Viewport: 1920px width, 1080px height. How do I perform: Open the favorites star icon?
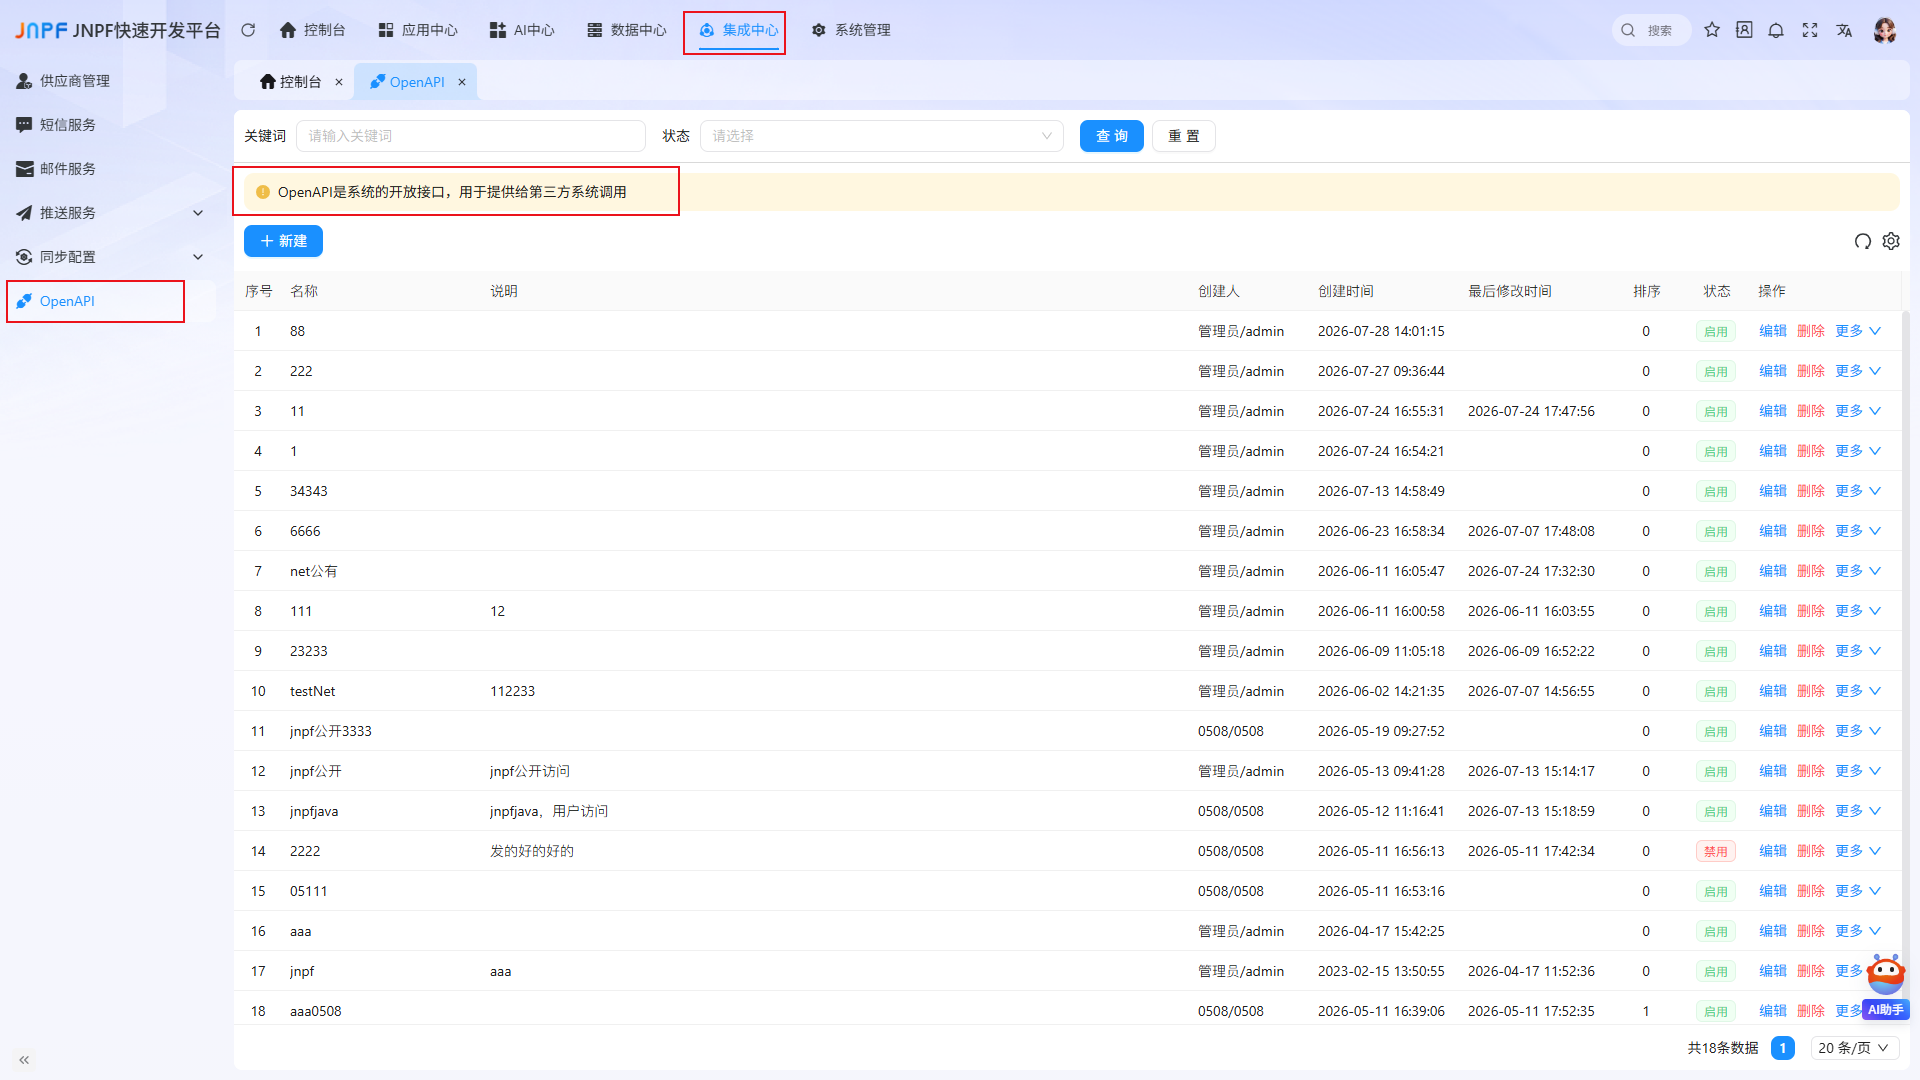(1712, 30)
